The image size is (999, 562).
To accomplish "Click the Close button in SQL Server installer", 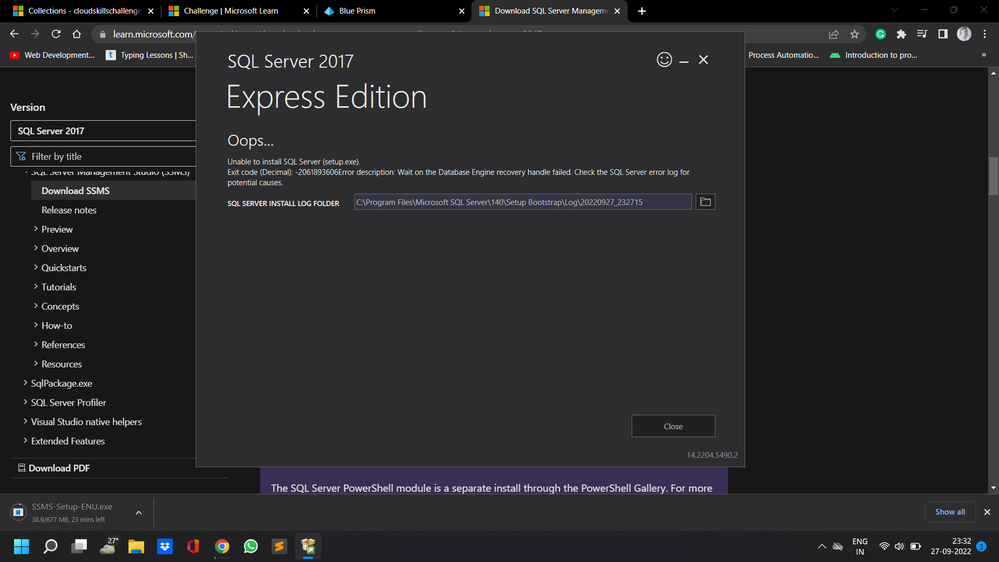I will coord(673,426).
